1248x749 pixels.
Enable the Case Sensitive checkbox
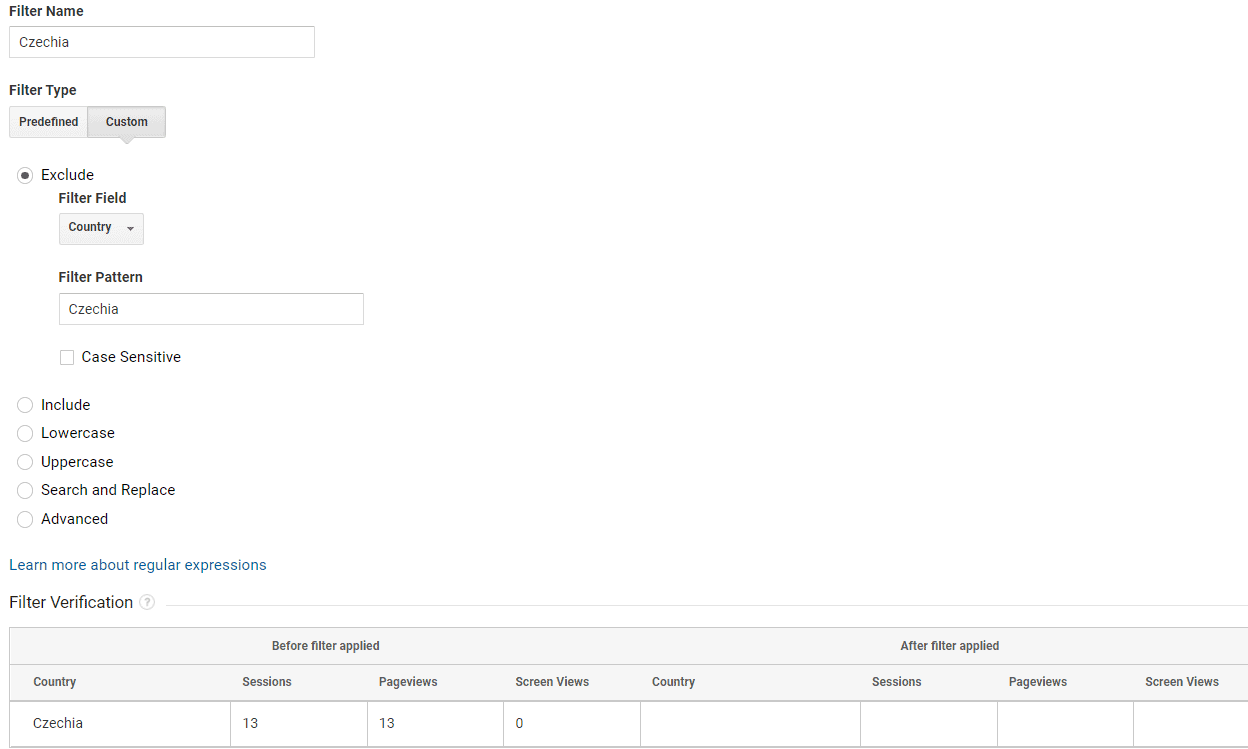(67, 357)
